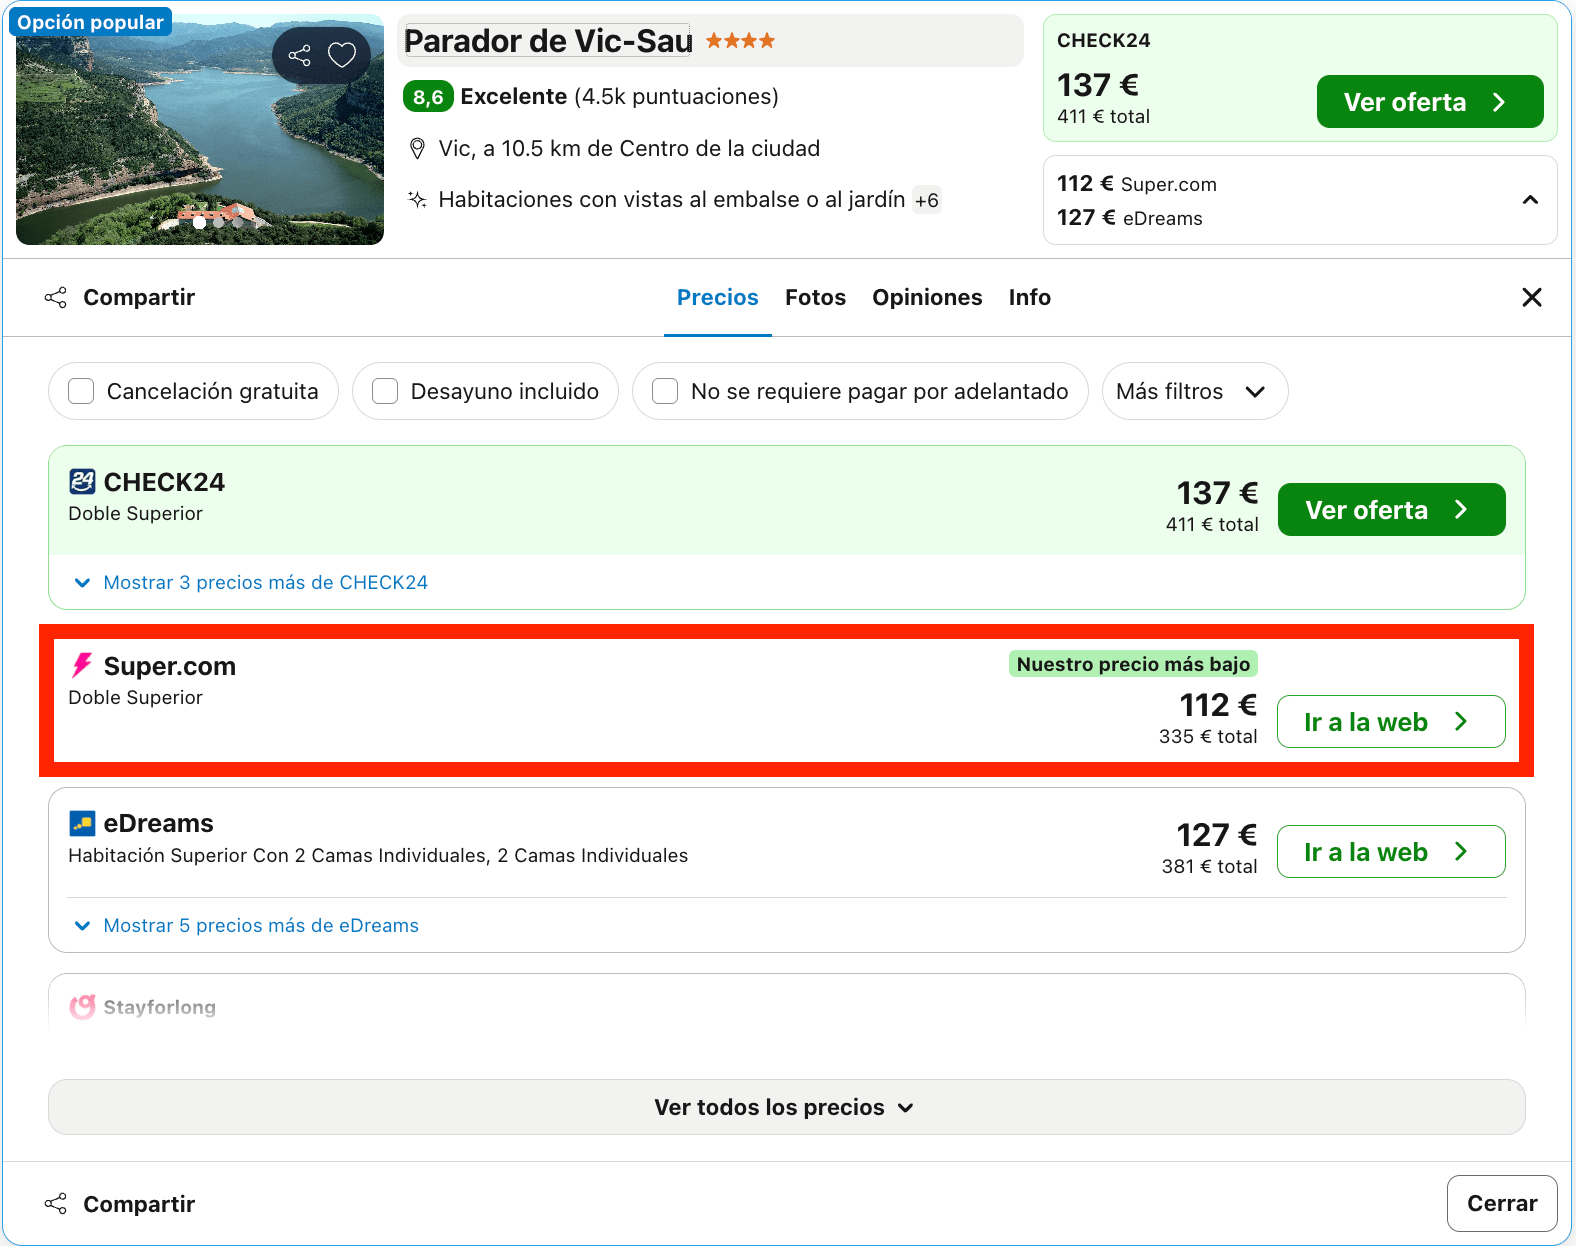Tick the Cancelación gratuita checkbox
Screen dimensions: 1576x1246
(x=81, y=391)
